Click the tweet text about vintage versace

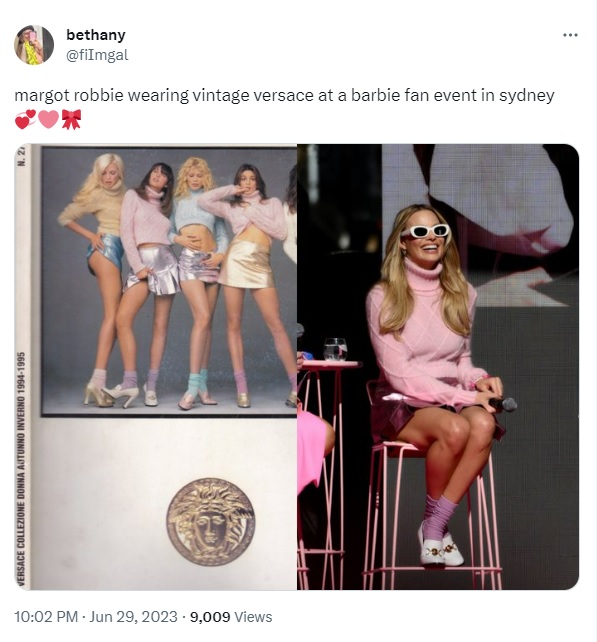284,95
